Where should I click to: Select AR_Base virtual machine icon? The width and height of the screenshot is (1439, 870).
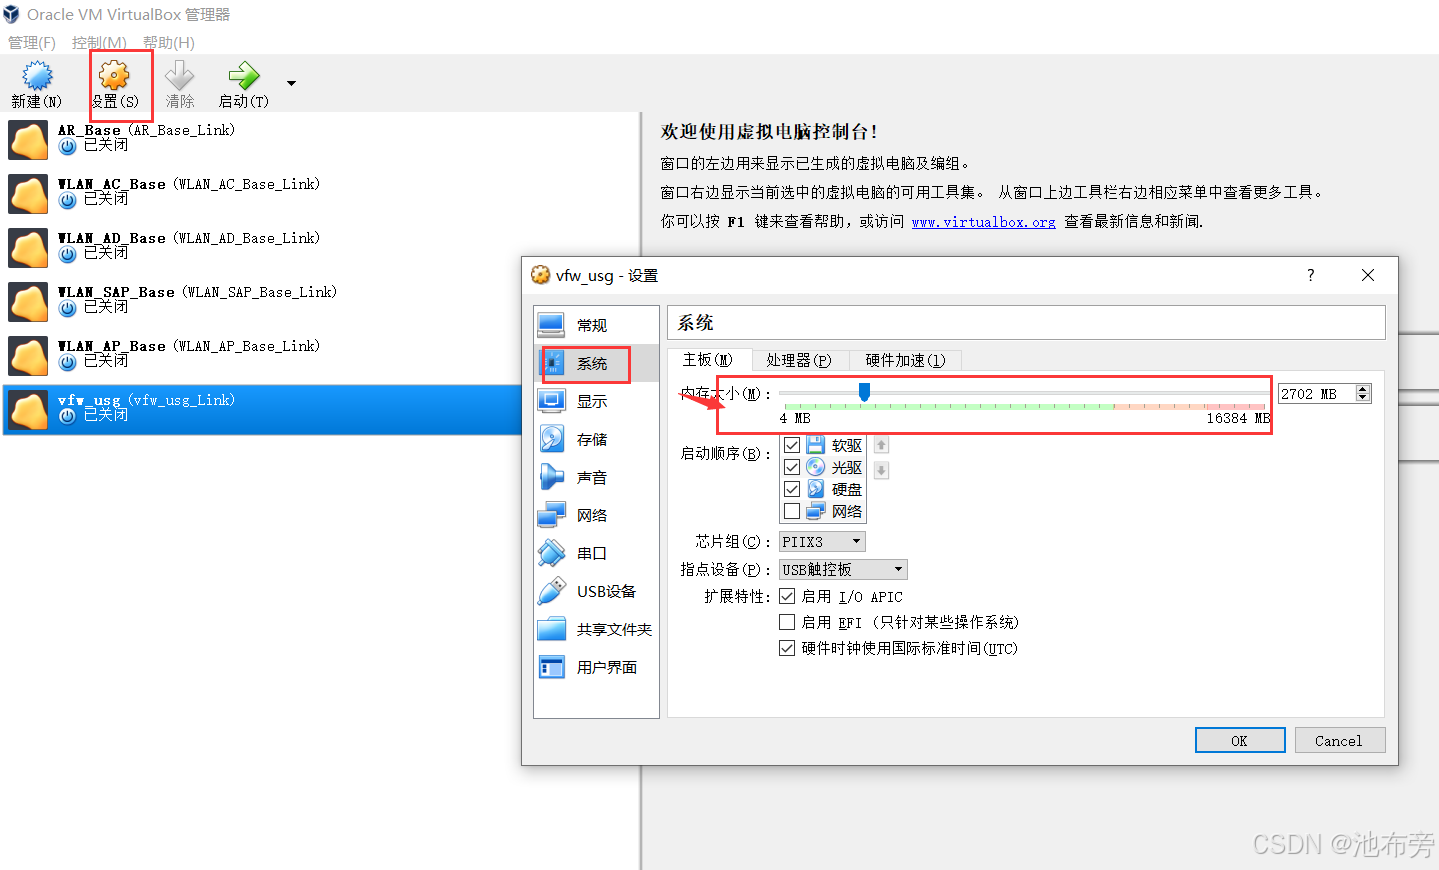28,141
